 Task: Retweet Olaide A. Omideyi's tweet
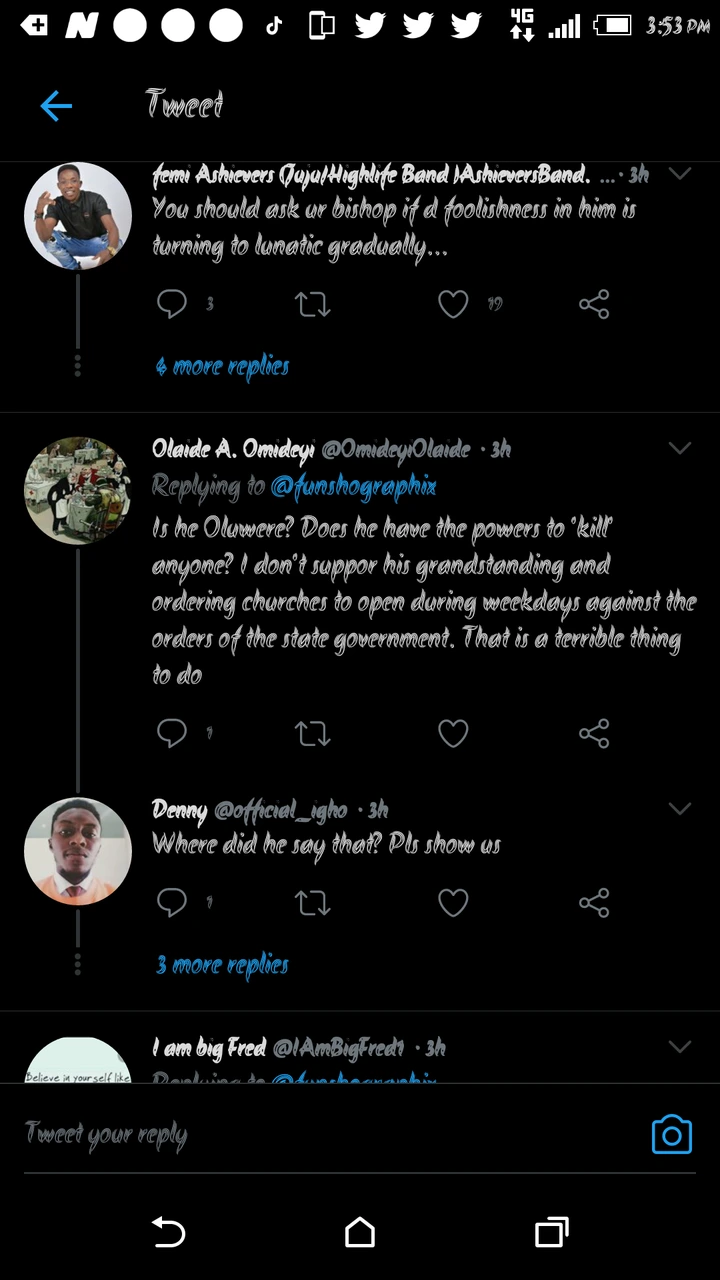click(x=313, y=734)
